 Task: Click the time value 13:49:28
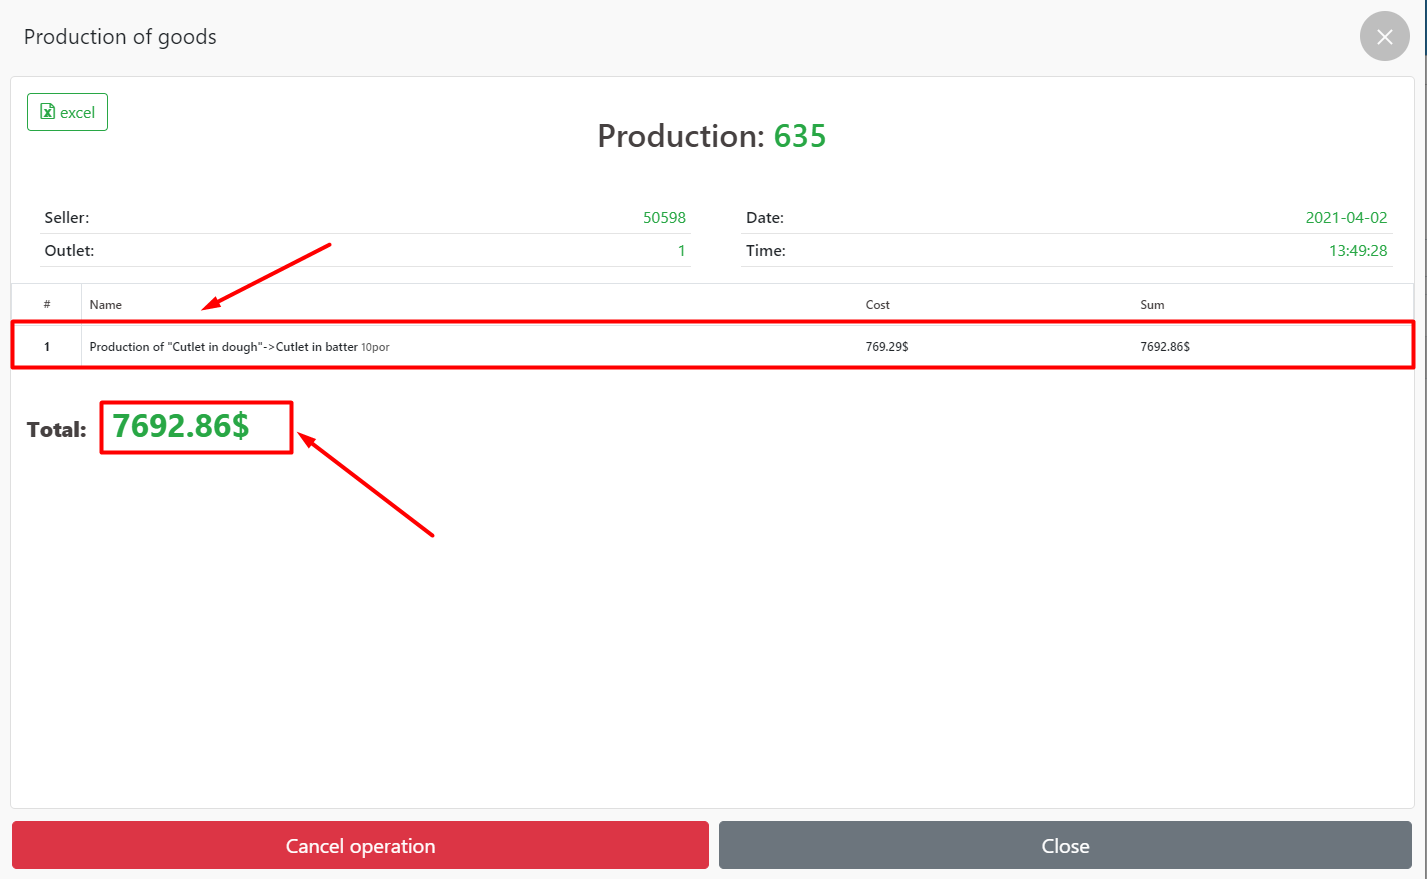pos(1357,251)
